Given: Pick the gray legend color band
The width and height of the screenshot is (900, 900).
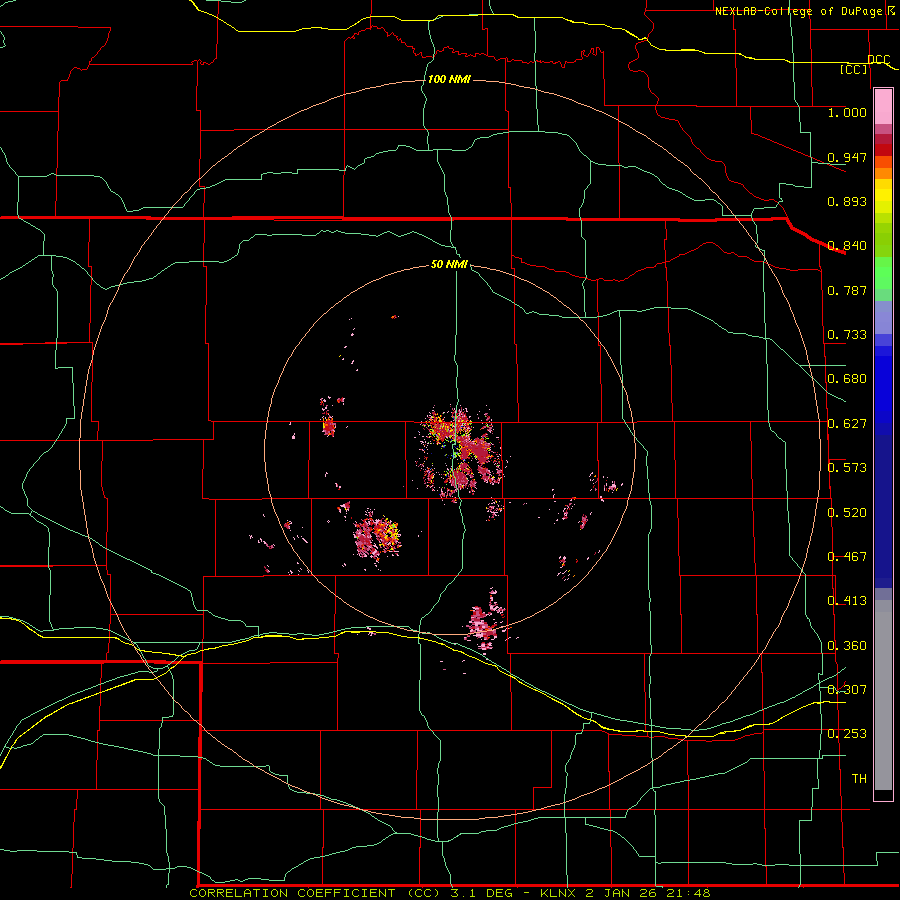Looking at the screenshot, I should pos(883,695).
